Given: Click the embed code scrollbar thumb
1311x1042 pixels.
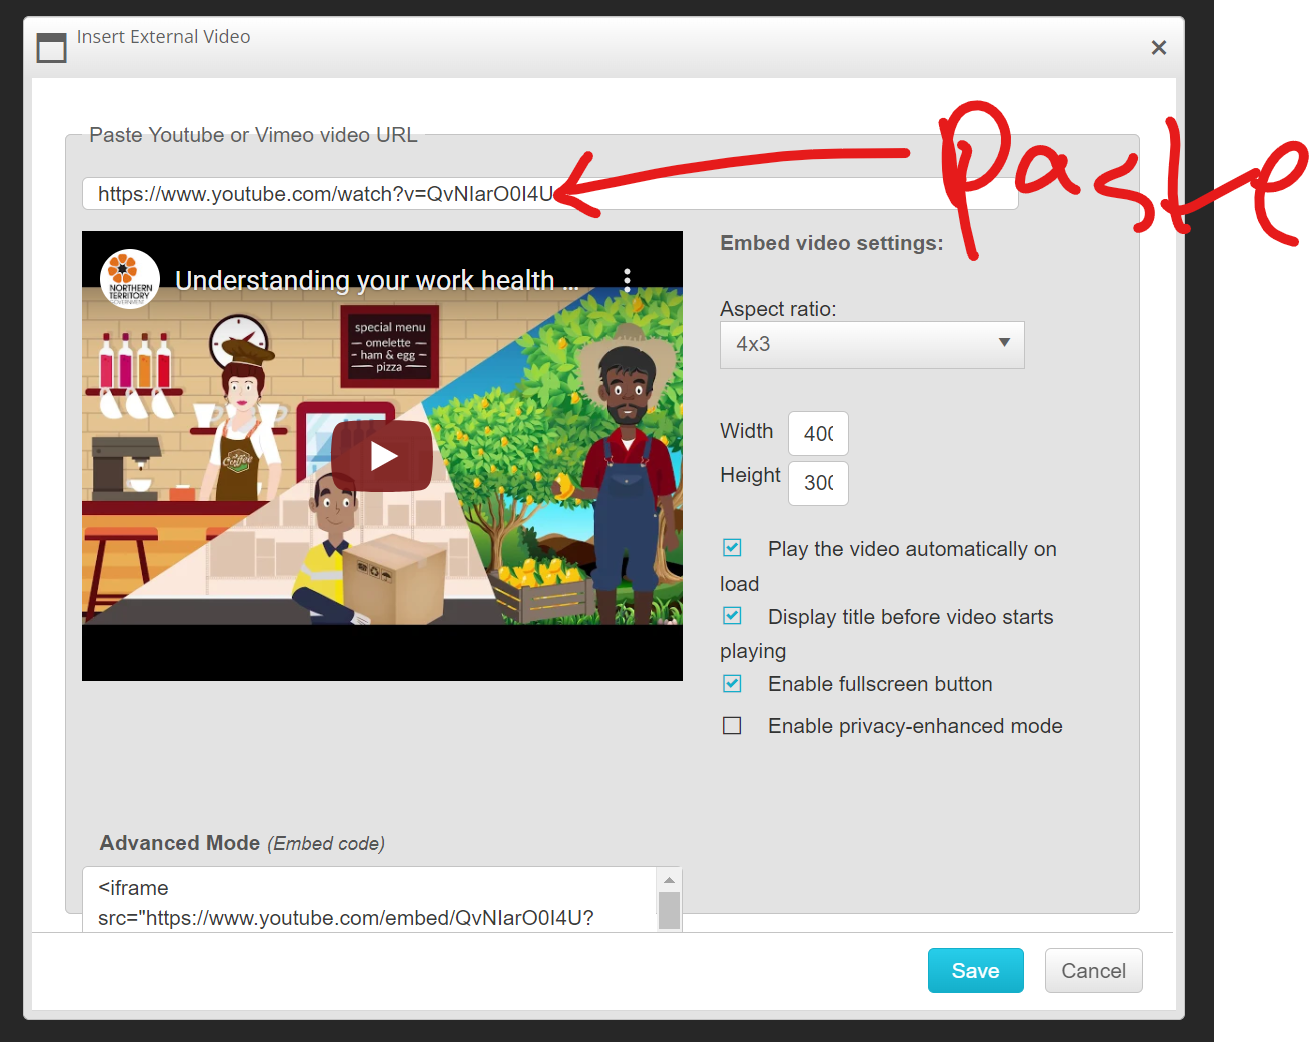Looking at the screenshot, I should (x=670, y=911).
